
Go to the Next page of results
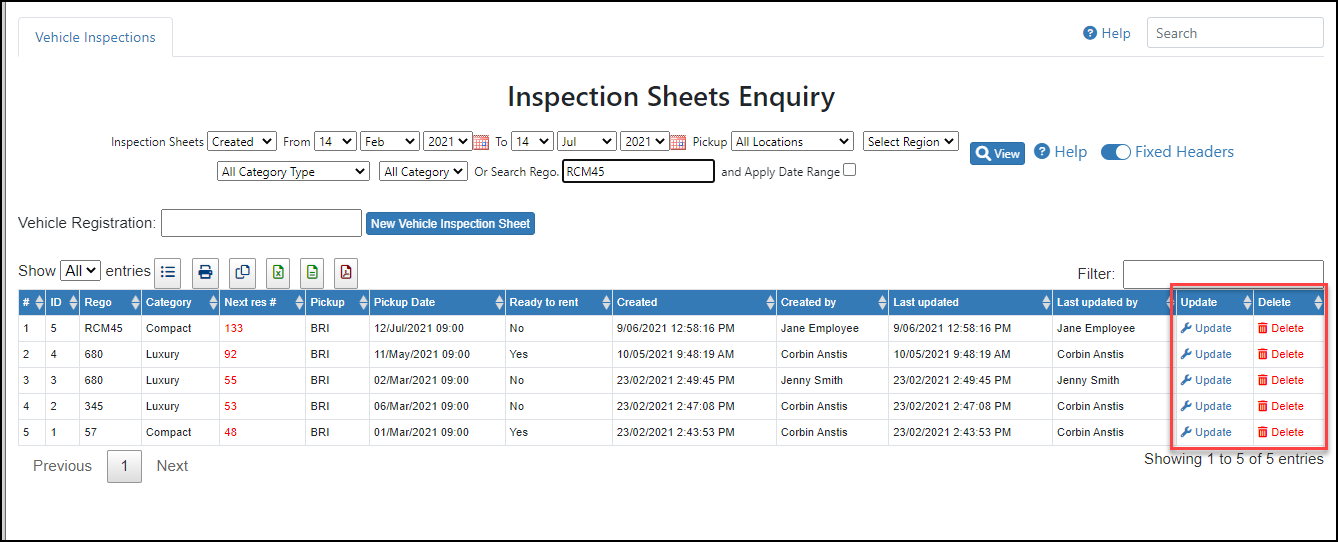pos(172,466)
